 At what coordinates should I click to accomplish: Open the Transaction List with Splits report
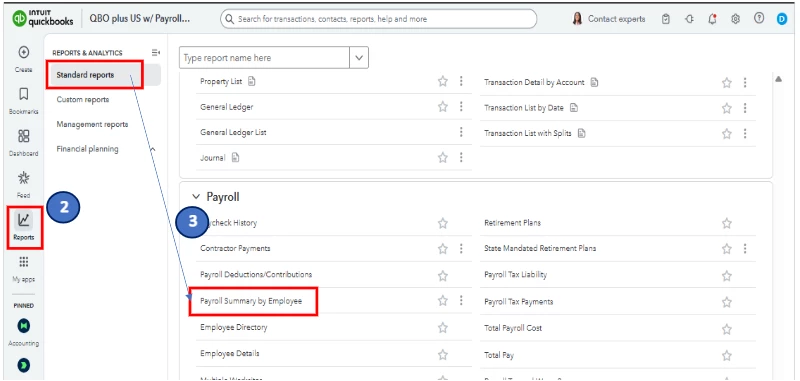pyautogui.click(x=528, y=134)
